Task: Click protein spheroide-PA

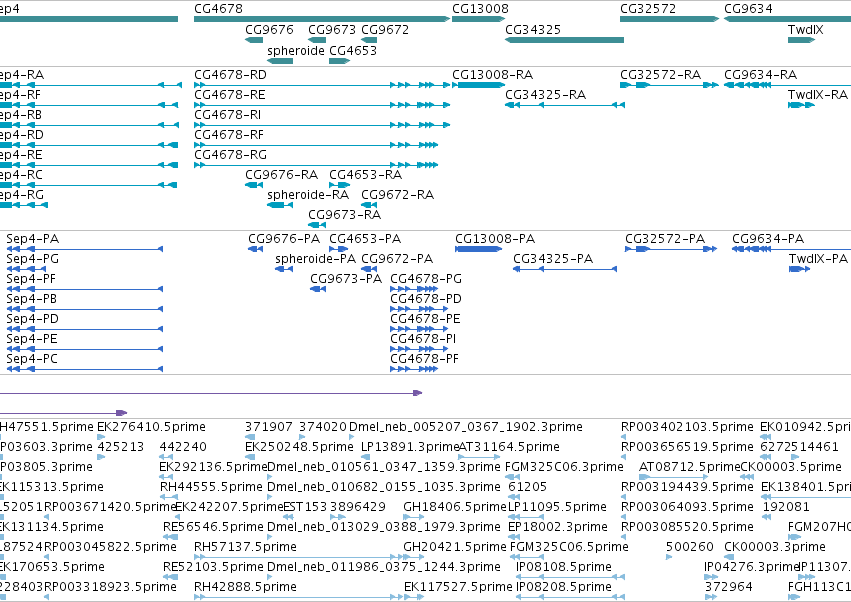Action: click(x=315, y=259)
